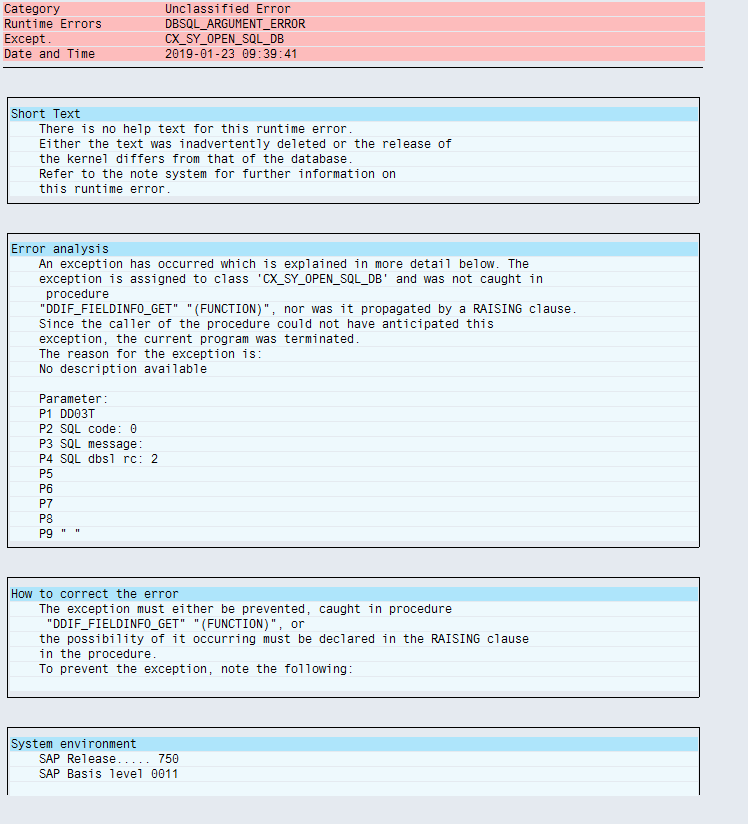The width and height of the screenshot is (748, 824).
Task: Click line 'in the procedure.'
Action: (x=98, y=654)
